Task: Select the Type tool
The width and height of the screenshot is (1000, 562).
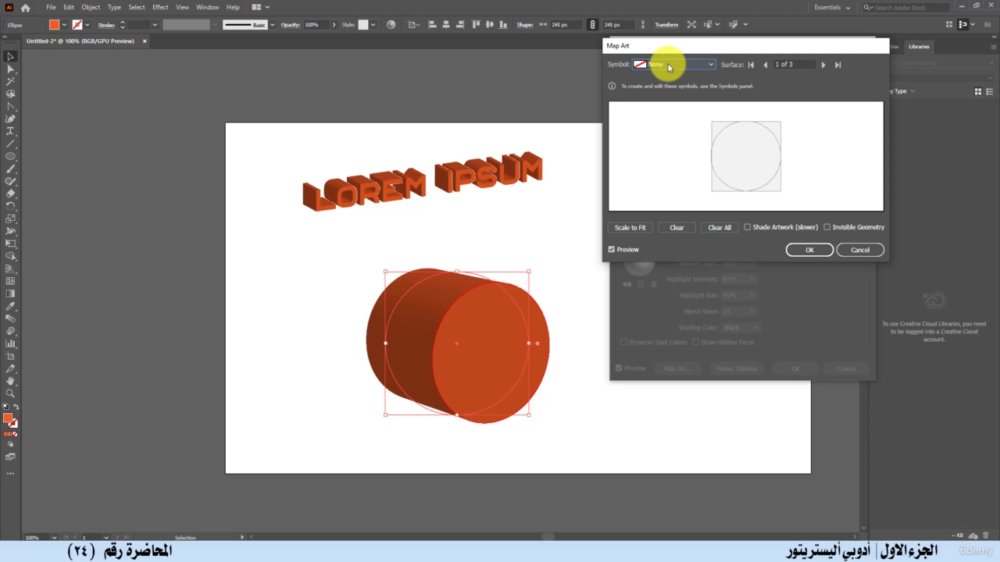Action: pos(10,131)
